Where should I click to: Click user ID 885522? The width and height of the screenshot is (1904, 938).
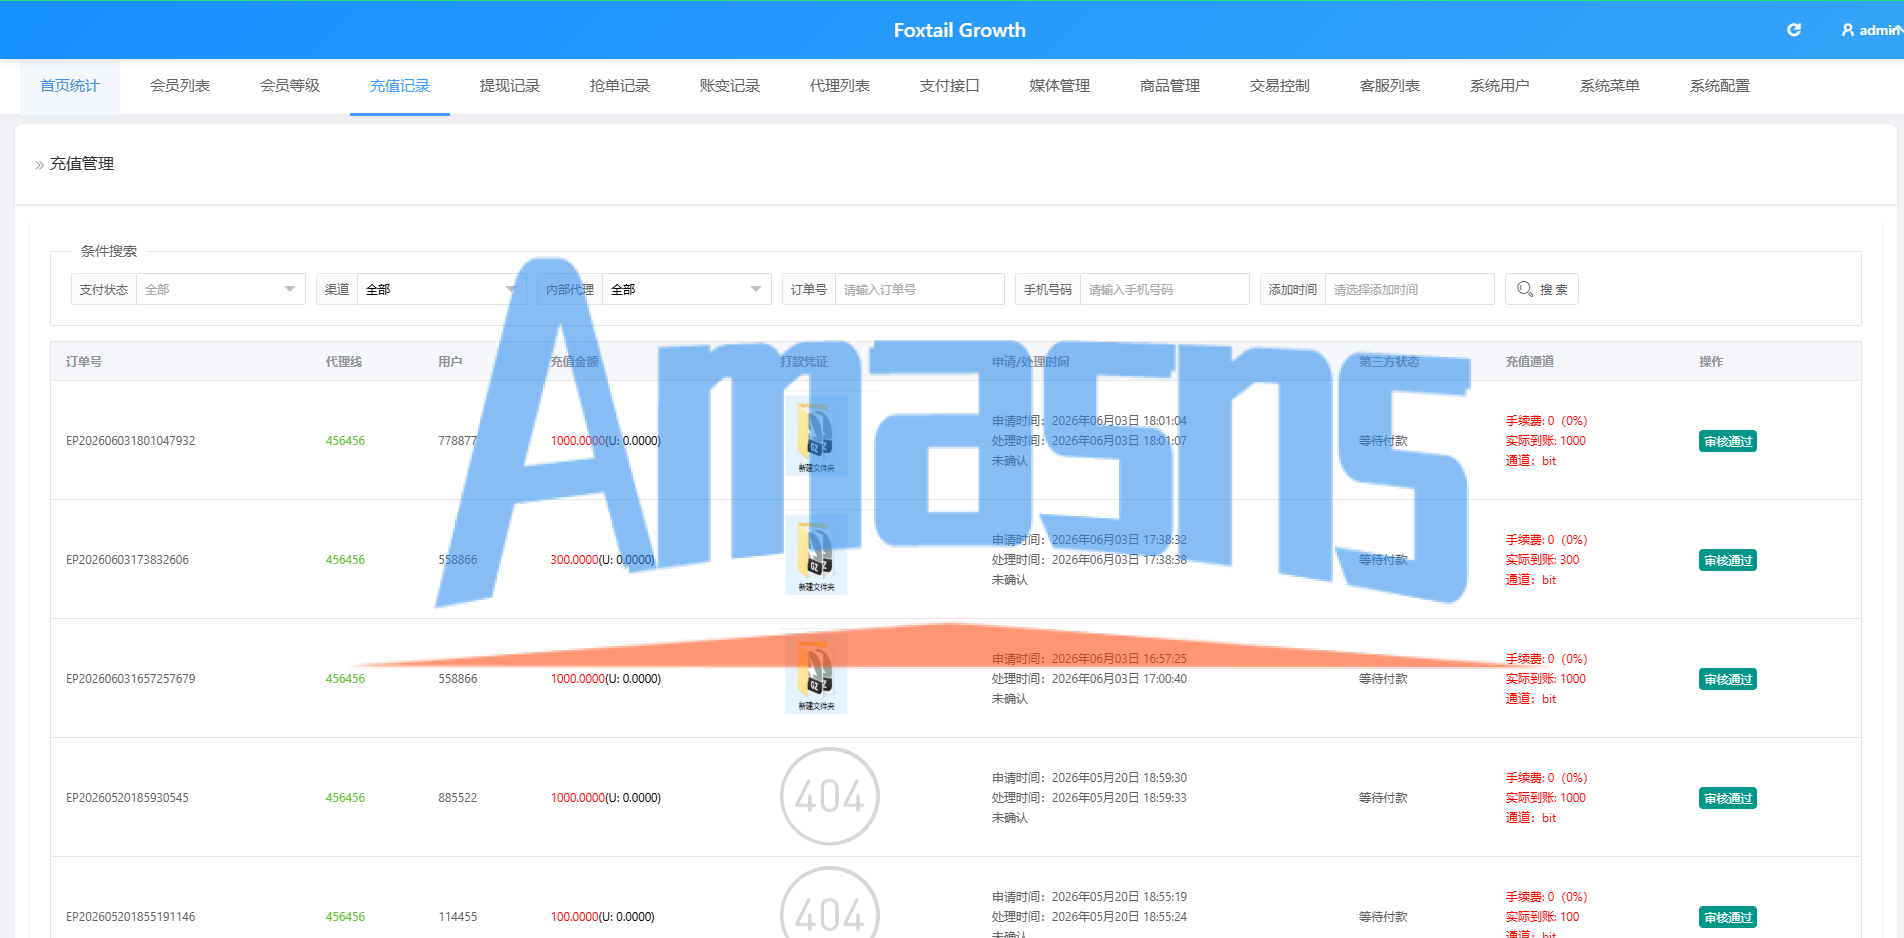coord(458,798)
